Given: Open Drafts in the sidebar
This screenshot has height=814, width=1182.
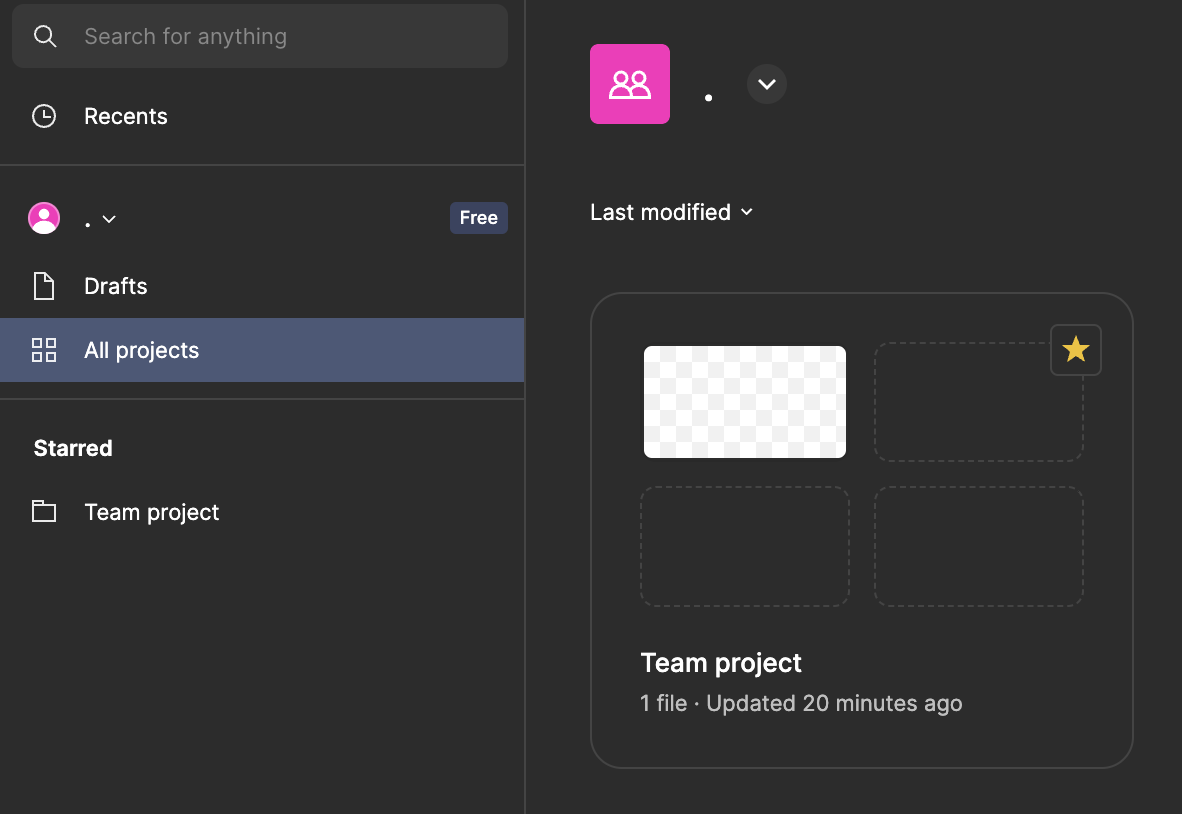Looking at the screenshot, I should tap(262, 286).
